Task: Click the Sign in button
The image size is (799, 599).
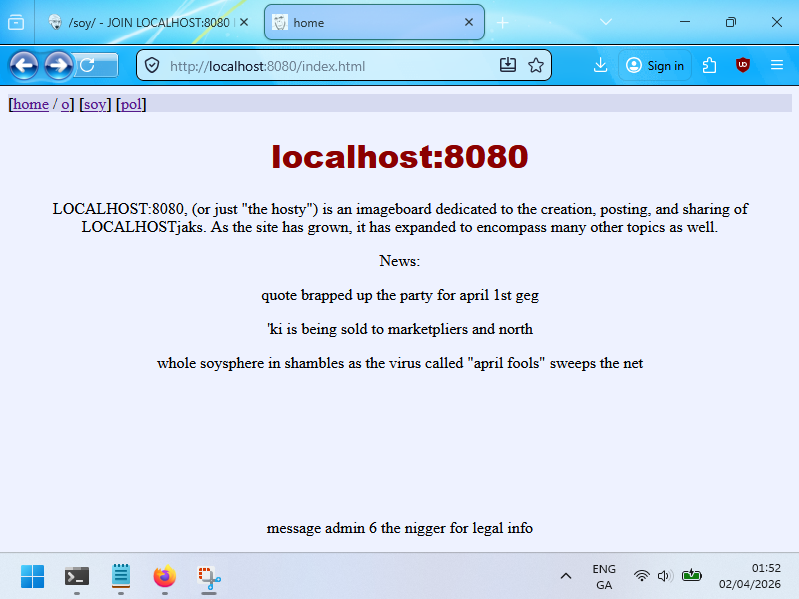Action: [x=655, y=66]
